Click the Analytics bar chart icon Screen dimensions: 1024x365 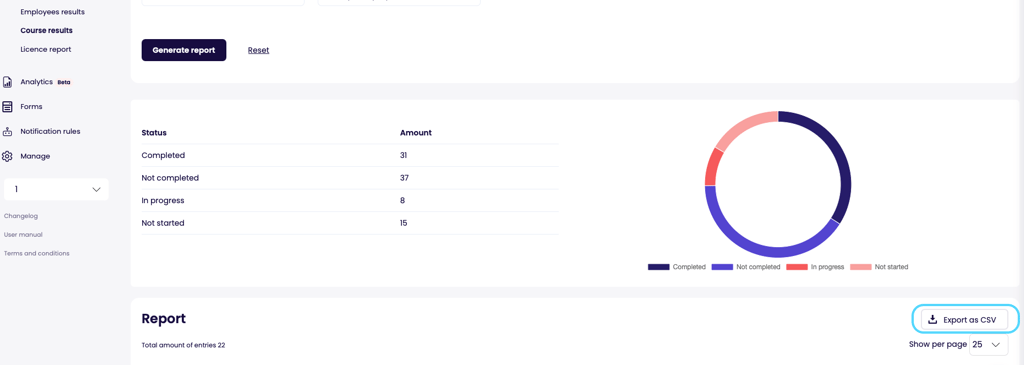pos(8,82)
